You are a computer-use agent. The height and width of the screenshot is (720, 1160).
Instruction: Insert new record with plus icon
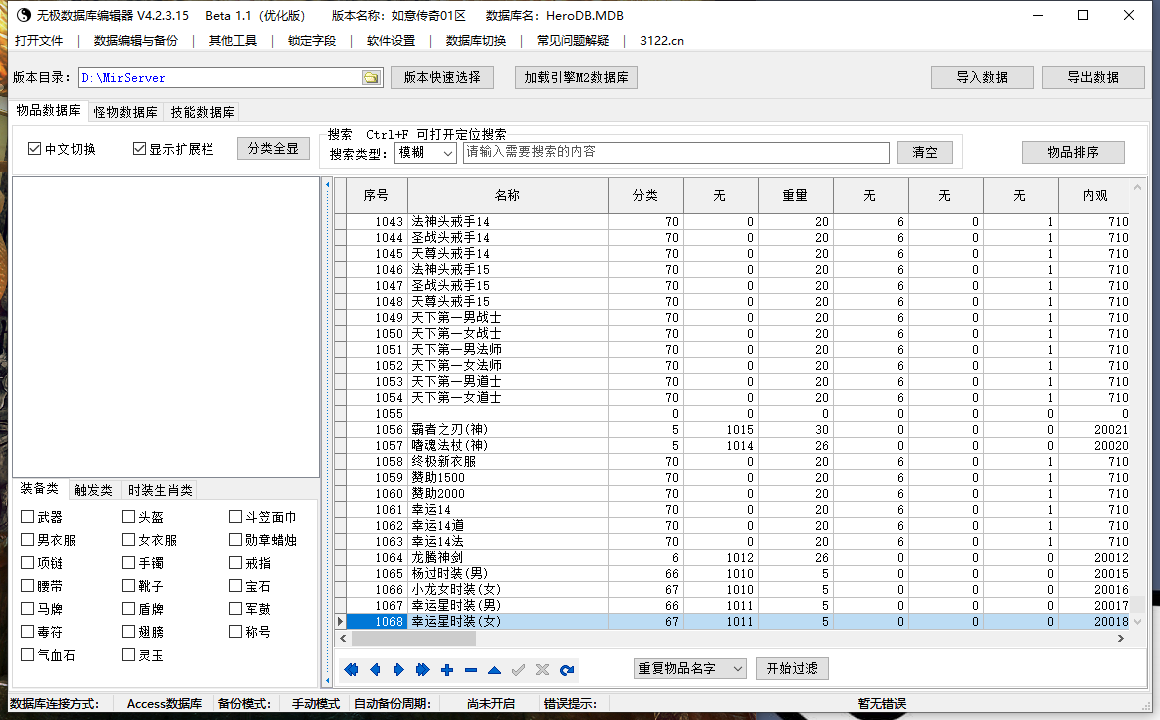point(447,670)
